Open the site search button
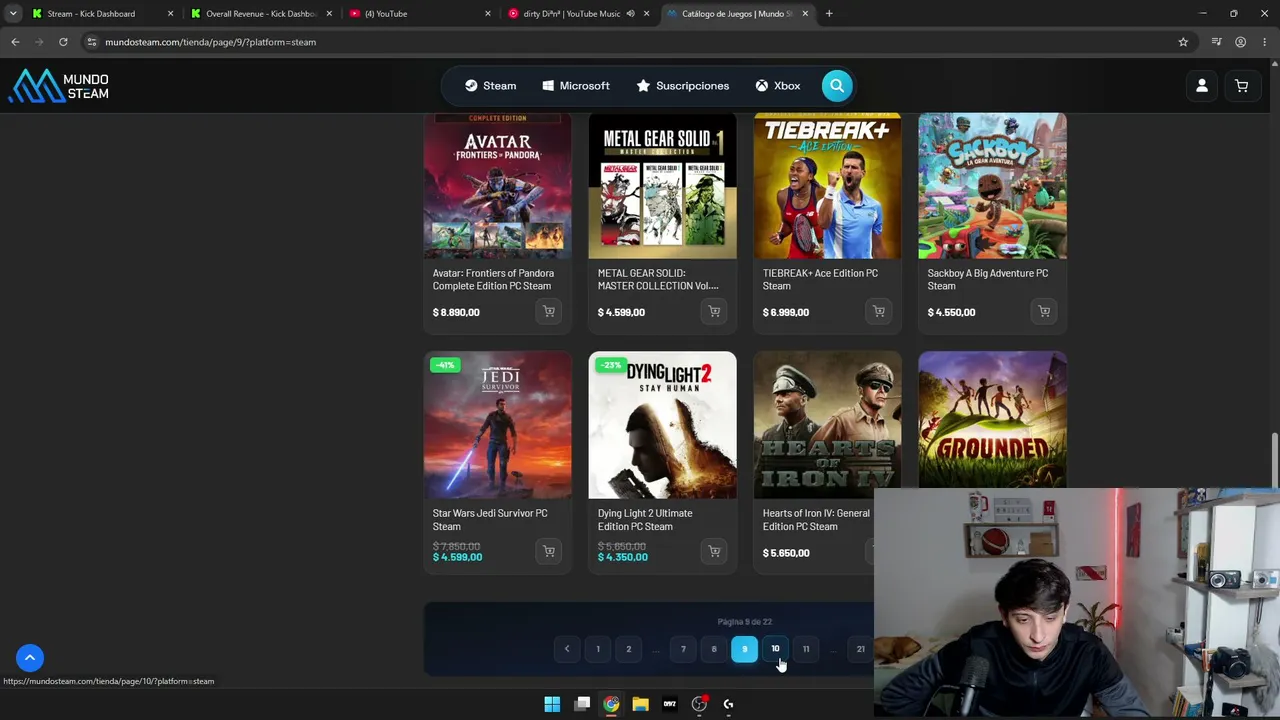This screenshot has height=720, width=1280. point(837,85)
